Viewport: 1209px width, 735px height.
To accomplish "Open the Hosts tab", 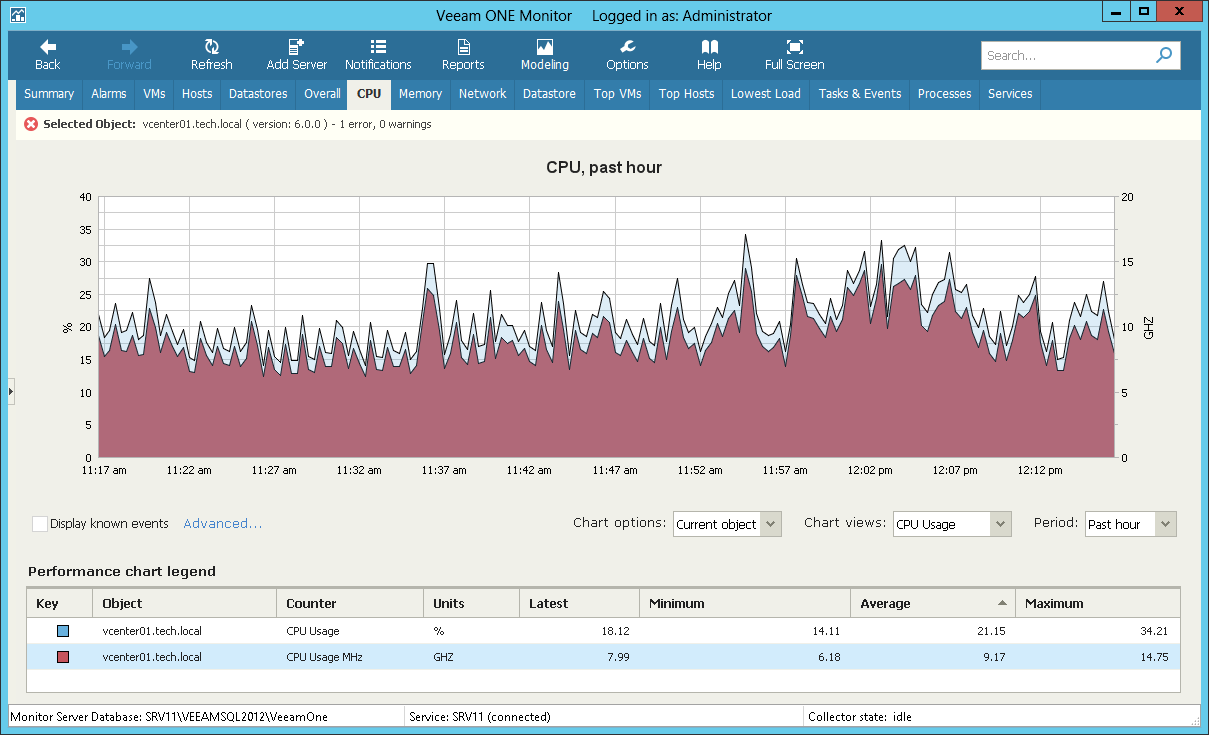I will coord(197,94).
